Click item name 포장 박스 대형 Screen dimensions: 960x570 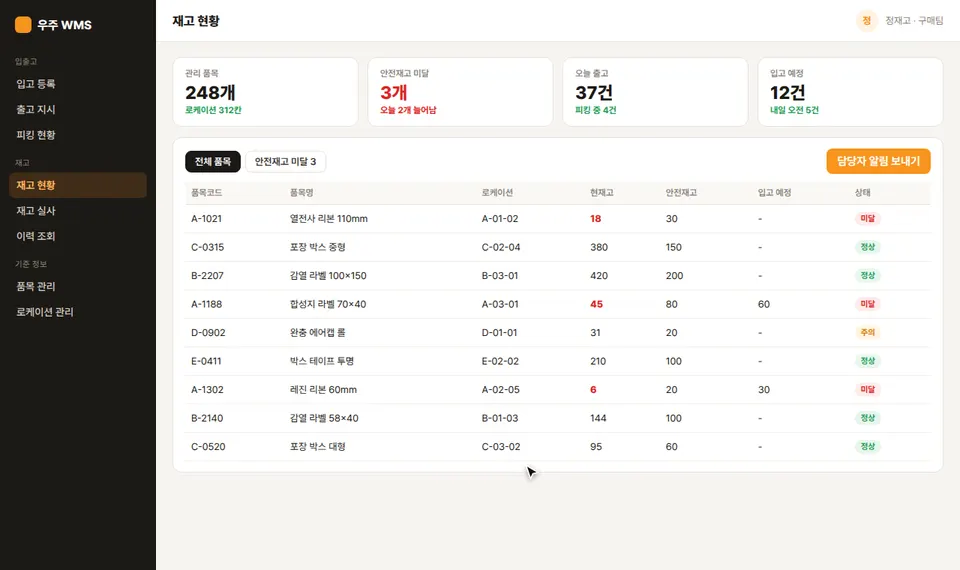coord(318,447)
